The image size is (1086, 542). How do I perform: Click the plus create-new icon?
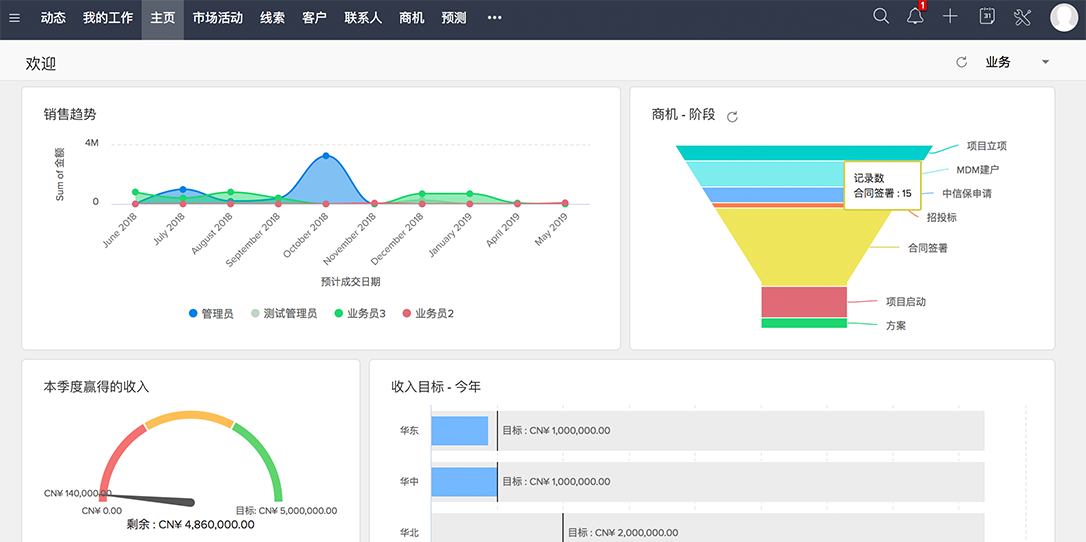pos(950,17)
